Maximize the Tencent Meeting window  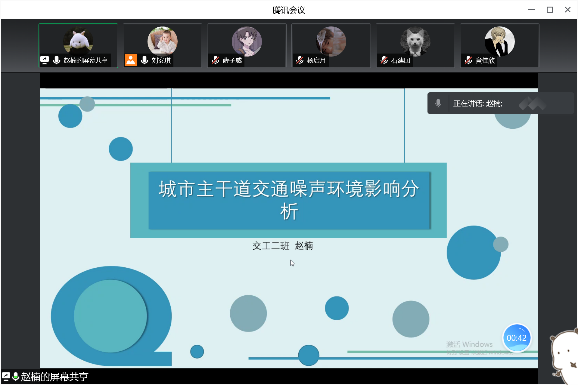coord(550,10)
